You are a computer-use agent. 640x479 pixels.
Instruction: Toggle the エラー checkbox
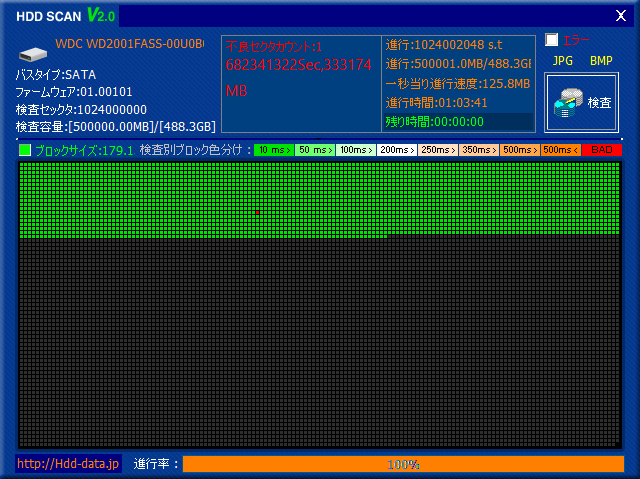[551, 40]
